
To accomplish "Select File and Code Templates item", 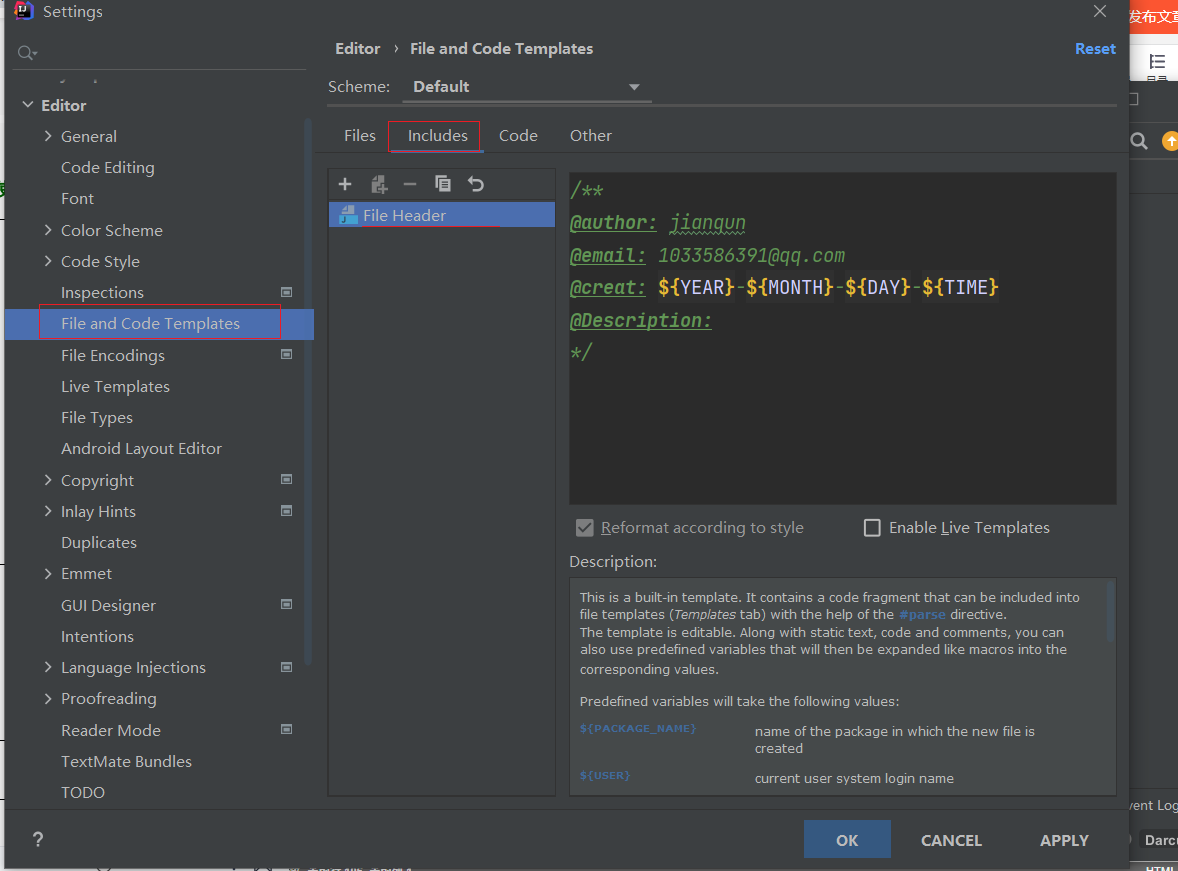I will [159, 324].
